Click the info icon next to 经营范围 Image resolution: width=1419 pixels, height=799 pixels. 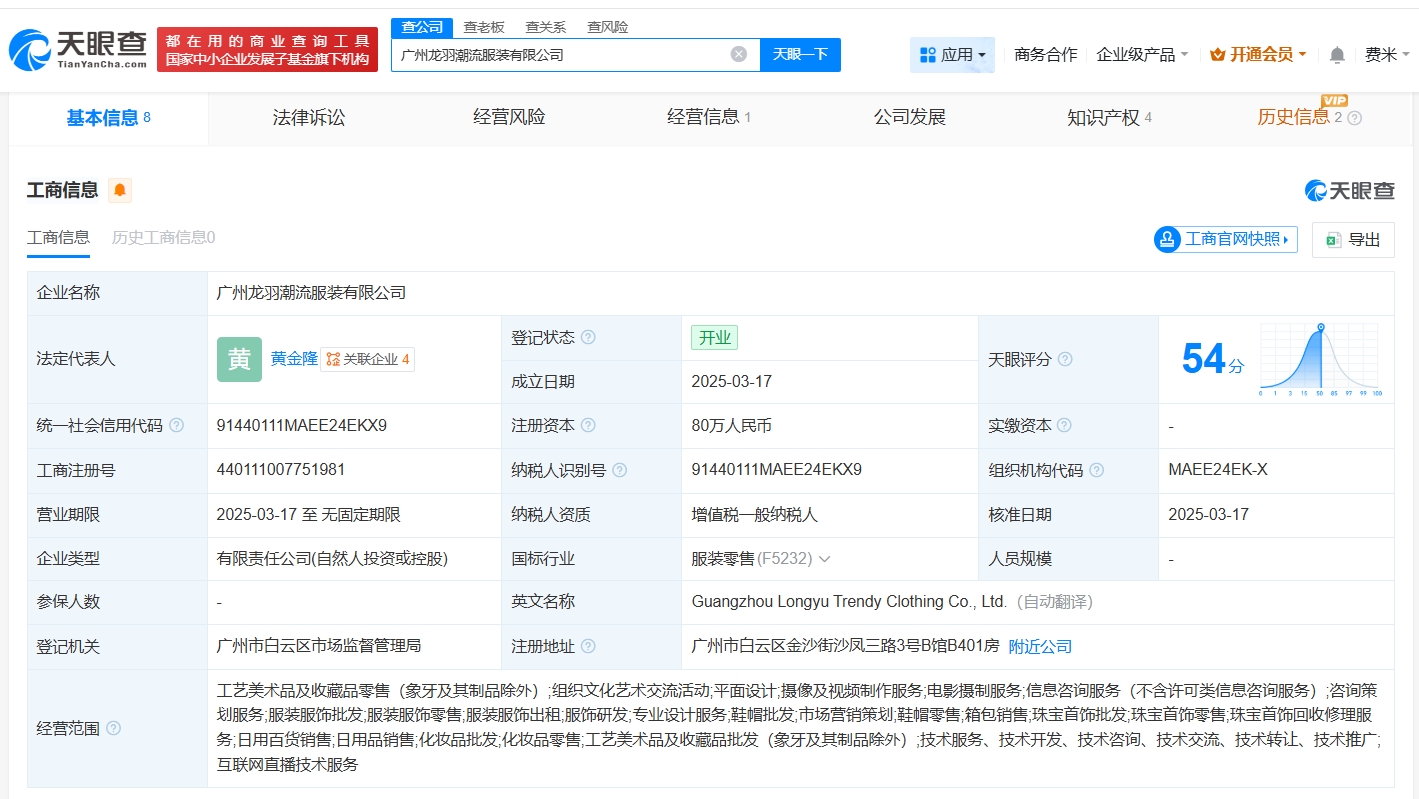tap(113, 729)
